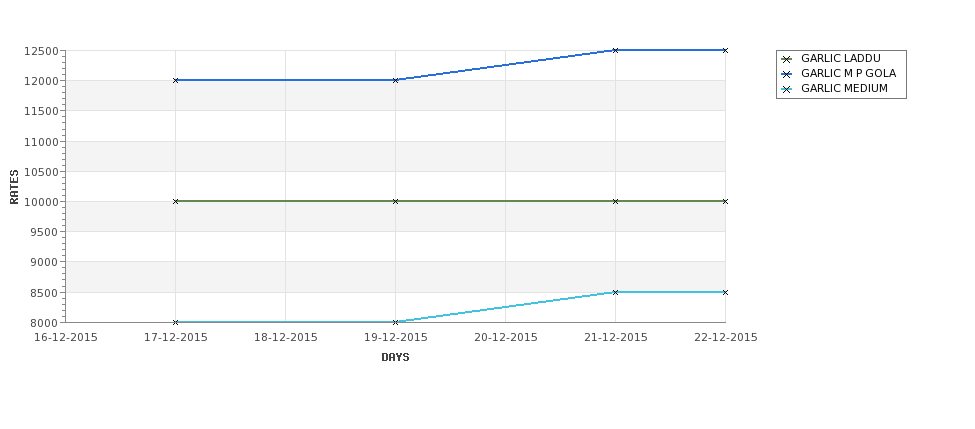
Task: Click Garlic Medium data point on 22-12-2015
Action: coord(725,292)
